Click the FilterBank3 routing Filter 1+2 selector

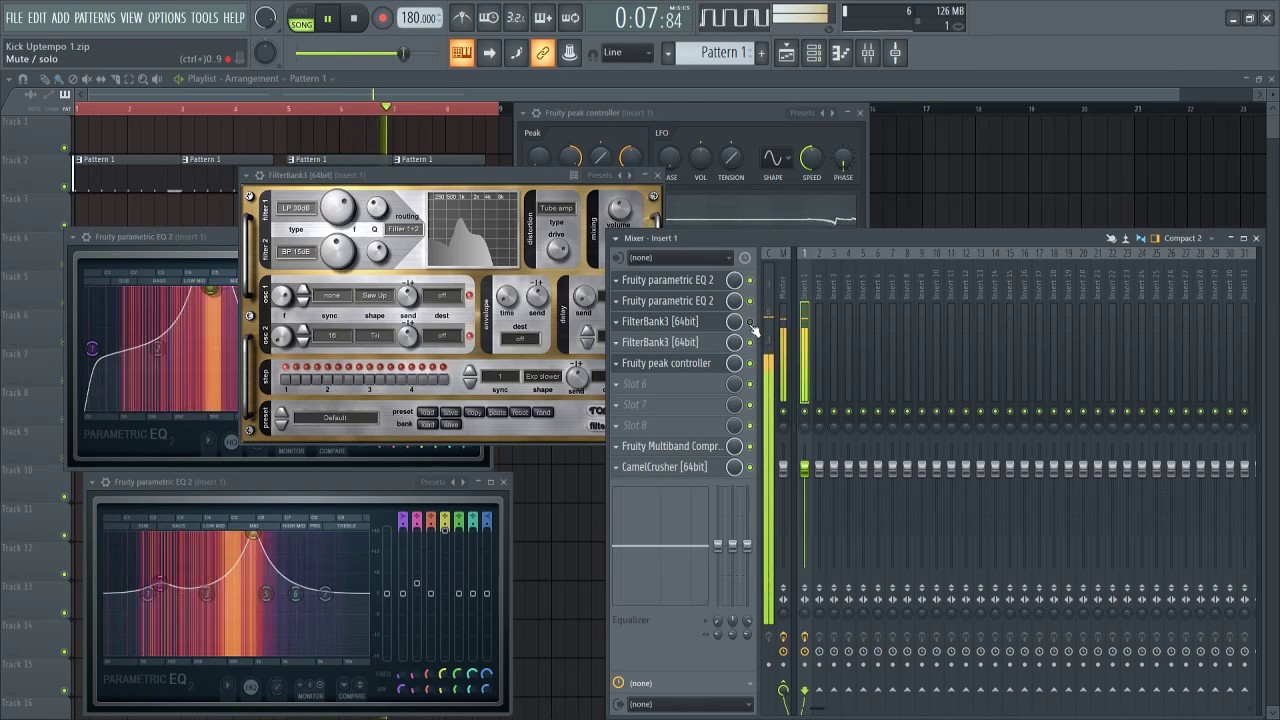pyautogui.click(x=404, y=229)
